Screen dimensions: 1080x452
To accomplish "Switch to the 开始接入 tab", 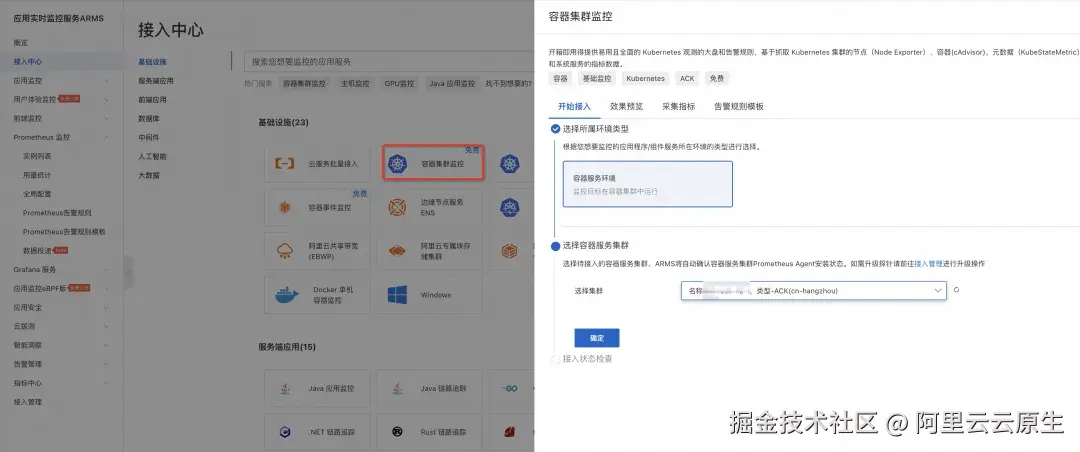I will pyautogui.click(x=574, y=107).
